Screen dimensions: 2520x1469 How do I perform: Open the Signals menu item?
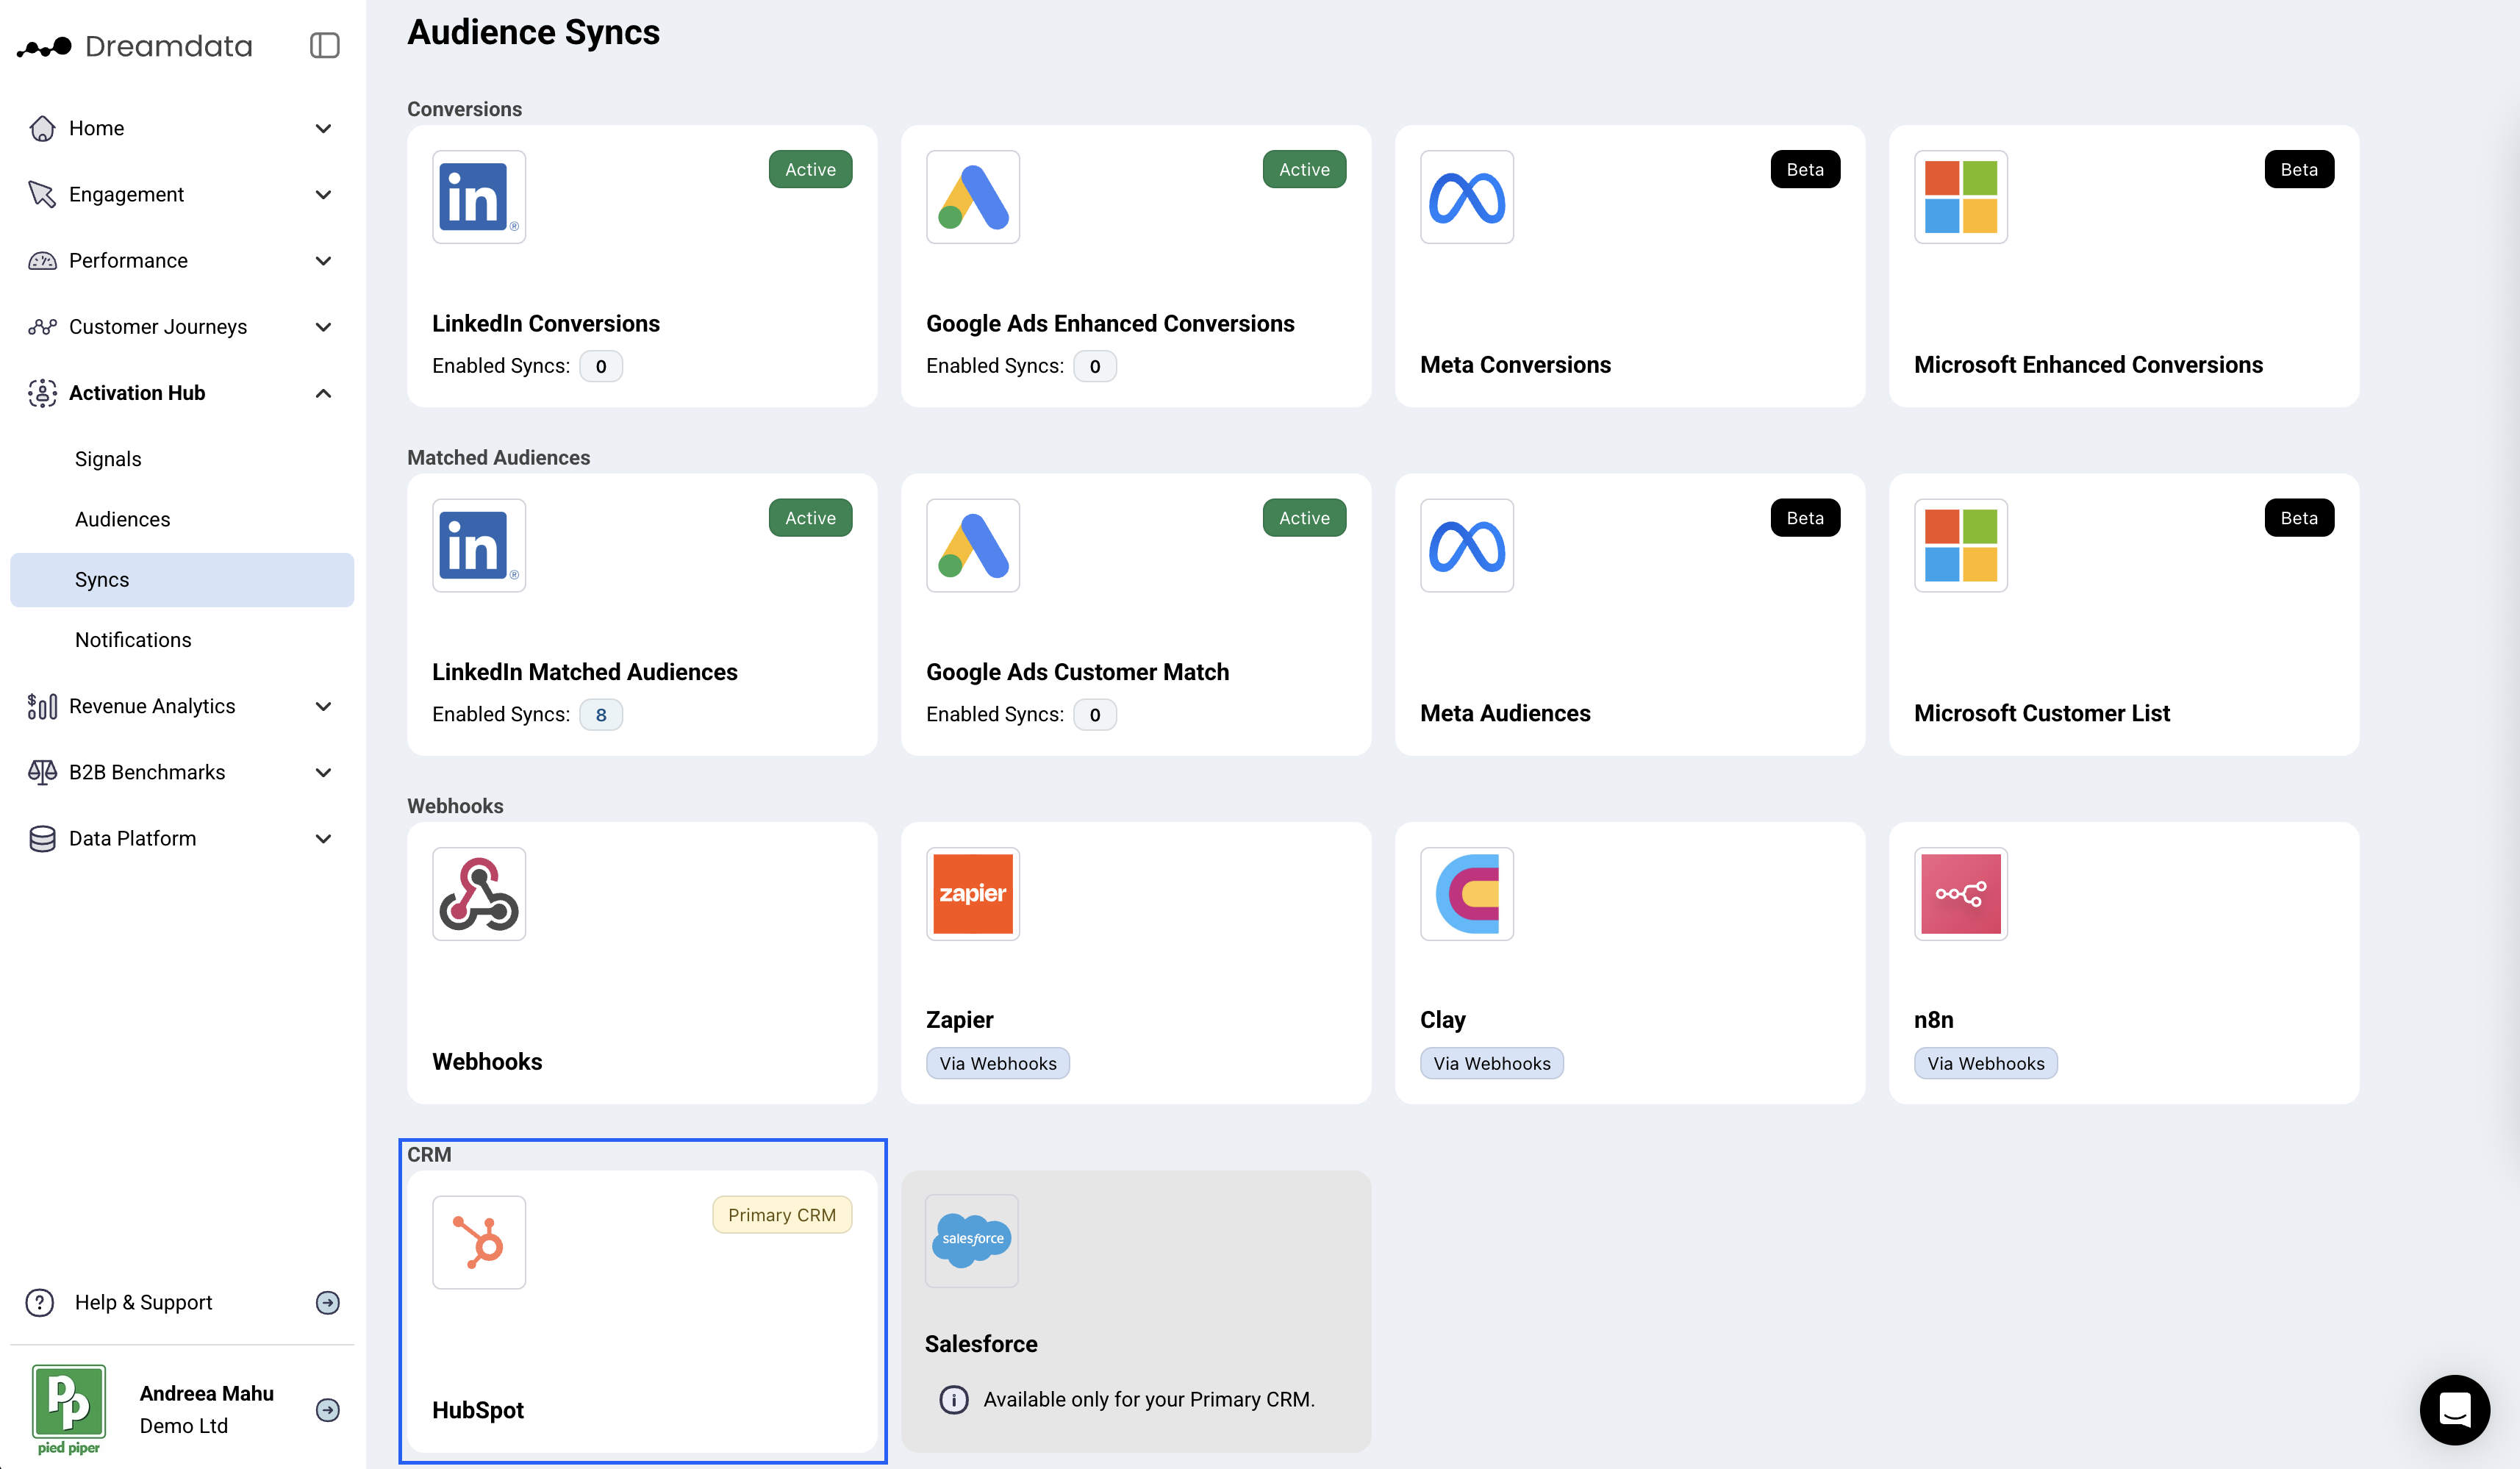point(108,459)
